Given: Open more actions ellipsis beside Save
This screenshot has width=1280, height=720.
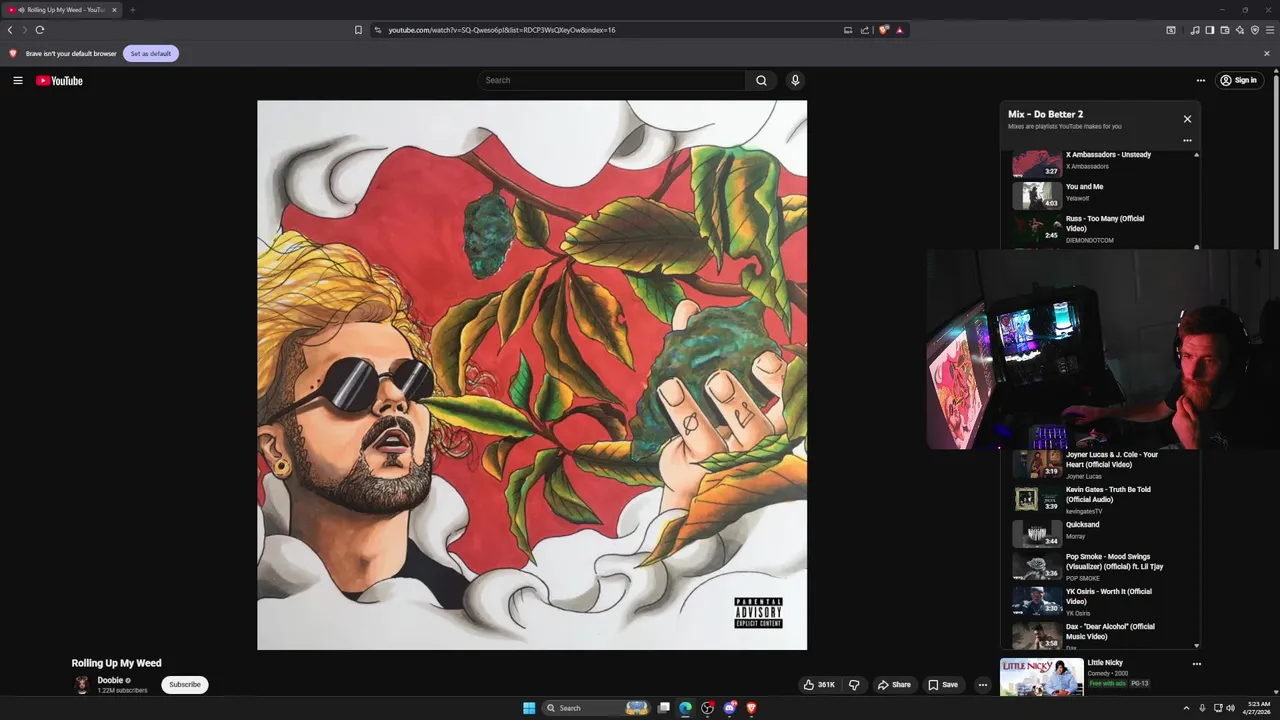Looking at the screenshot, I should pos(983,685).
